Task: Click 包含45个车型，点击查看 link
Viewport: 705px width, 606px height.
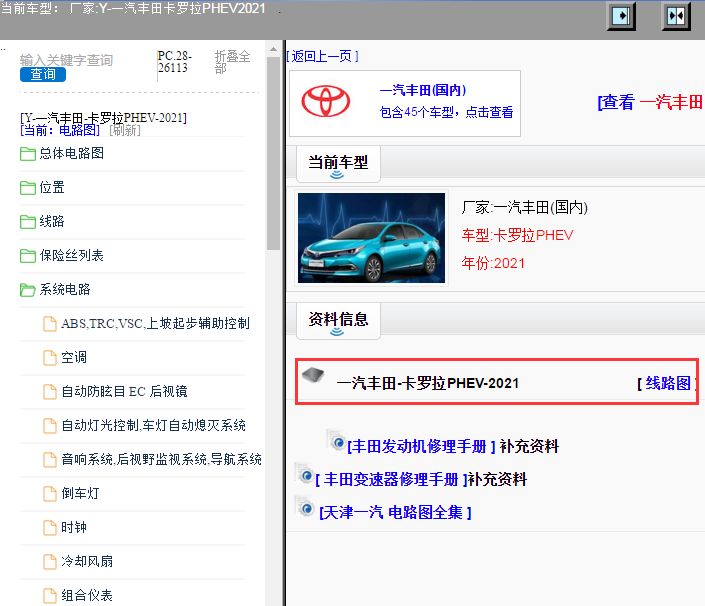Action: point(446,112)
